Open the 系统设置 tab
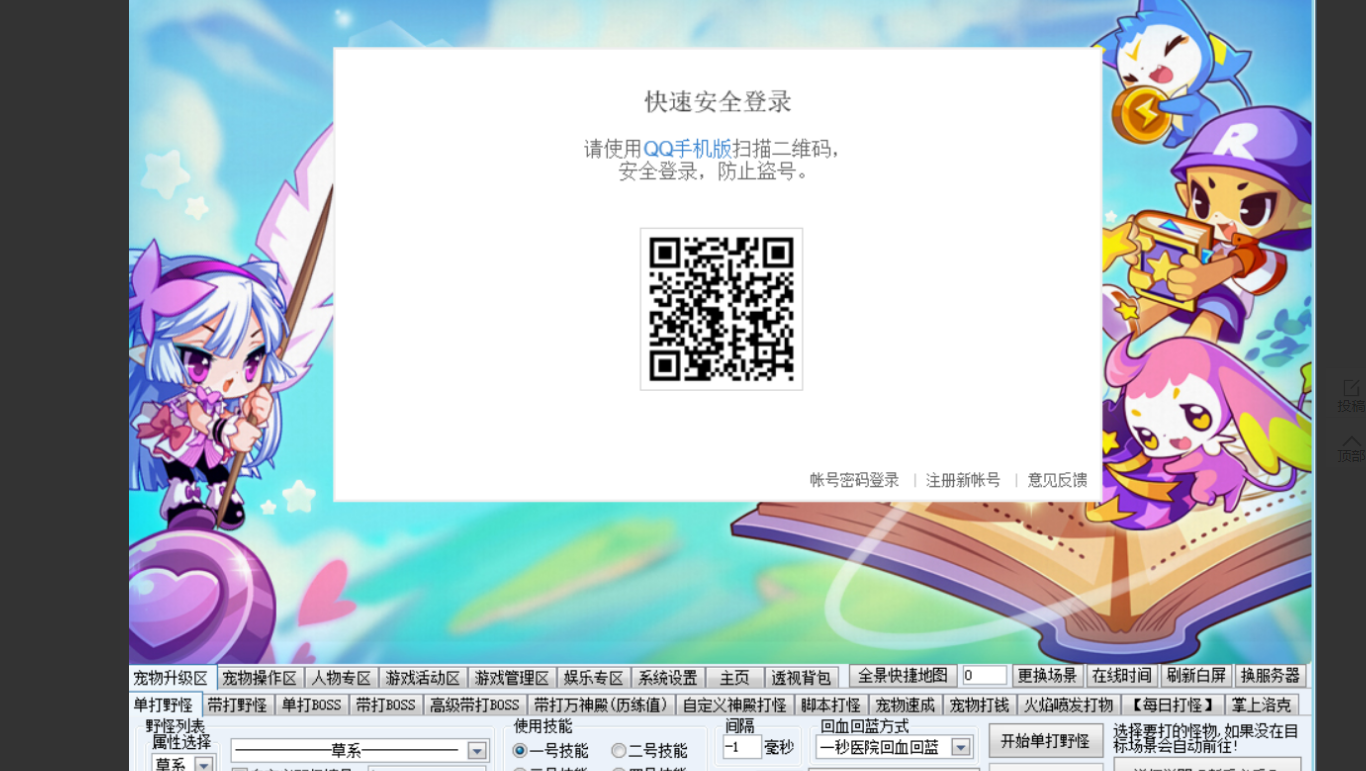 668,678
